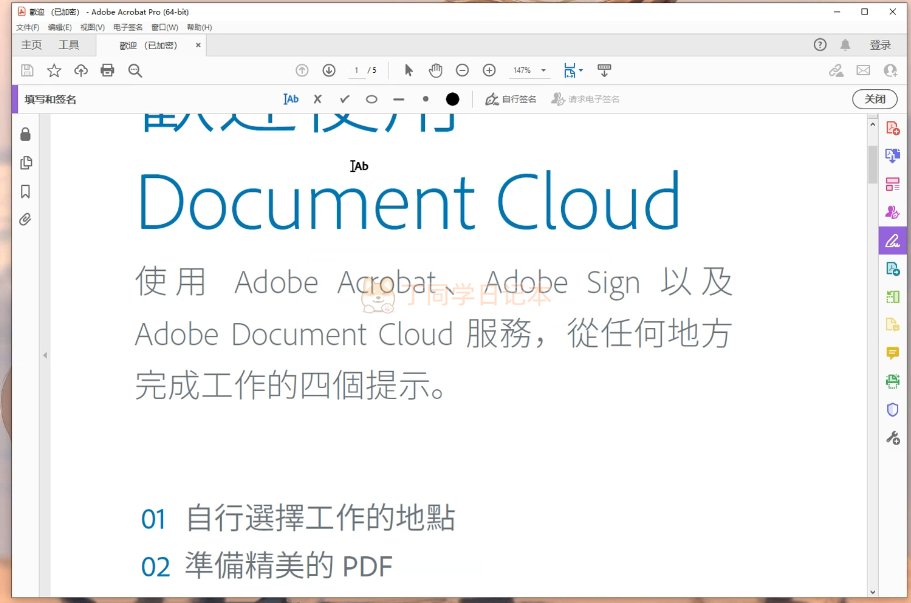
Task: Open the protect shield tool
Action: pos(892,409)
